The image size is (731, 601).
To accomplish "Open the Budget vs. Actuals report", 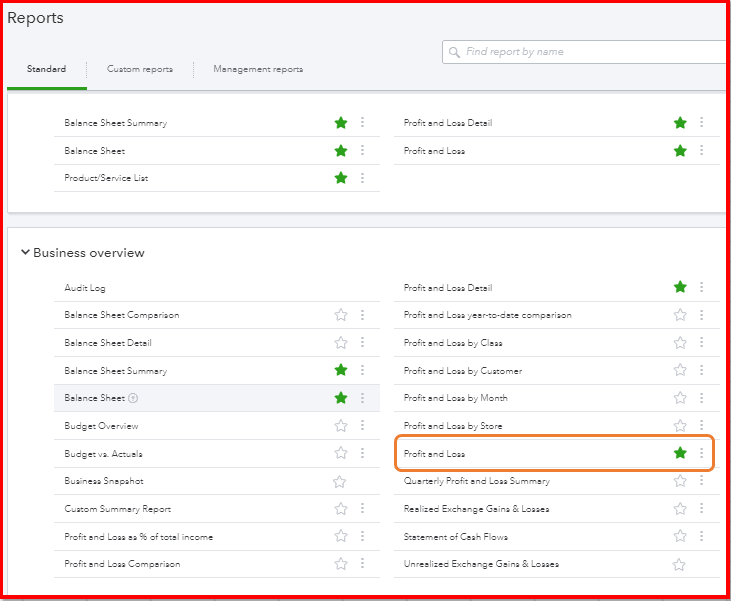I will click(103, 454).
